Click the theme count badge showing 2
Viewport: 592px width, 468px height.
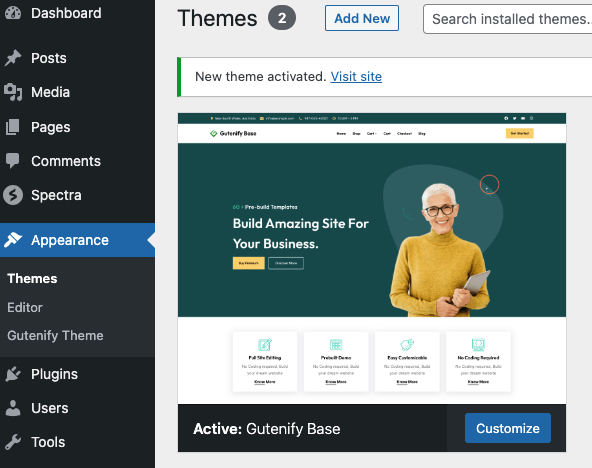coord(282,18)
